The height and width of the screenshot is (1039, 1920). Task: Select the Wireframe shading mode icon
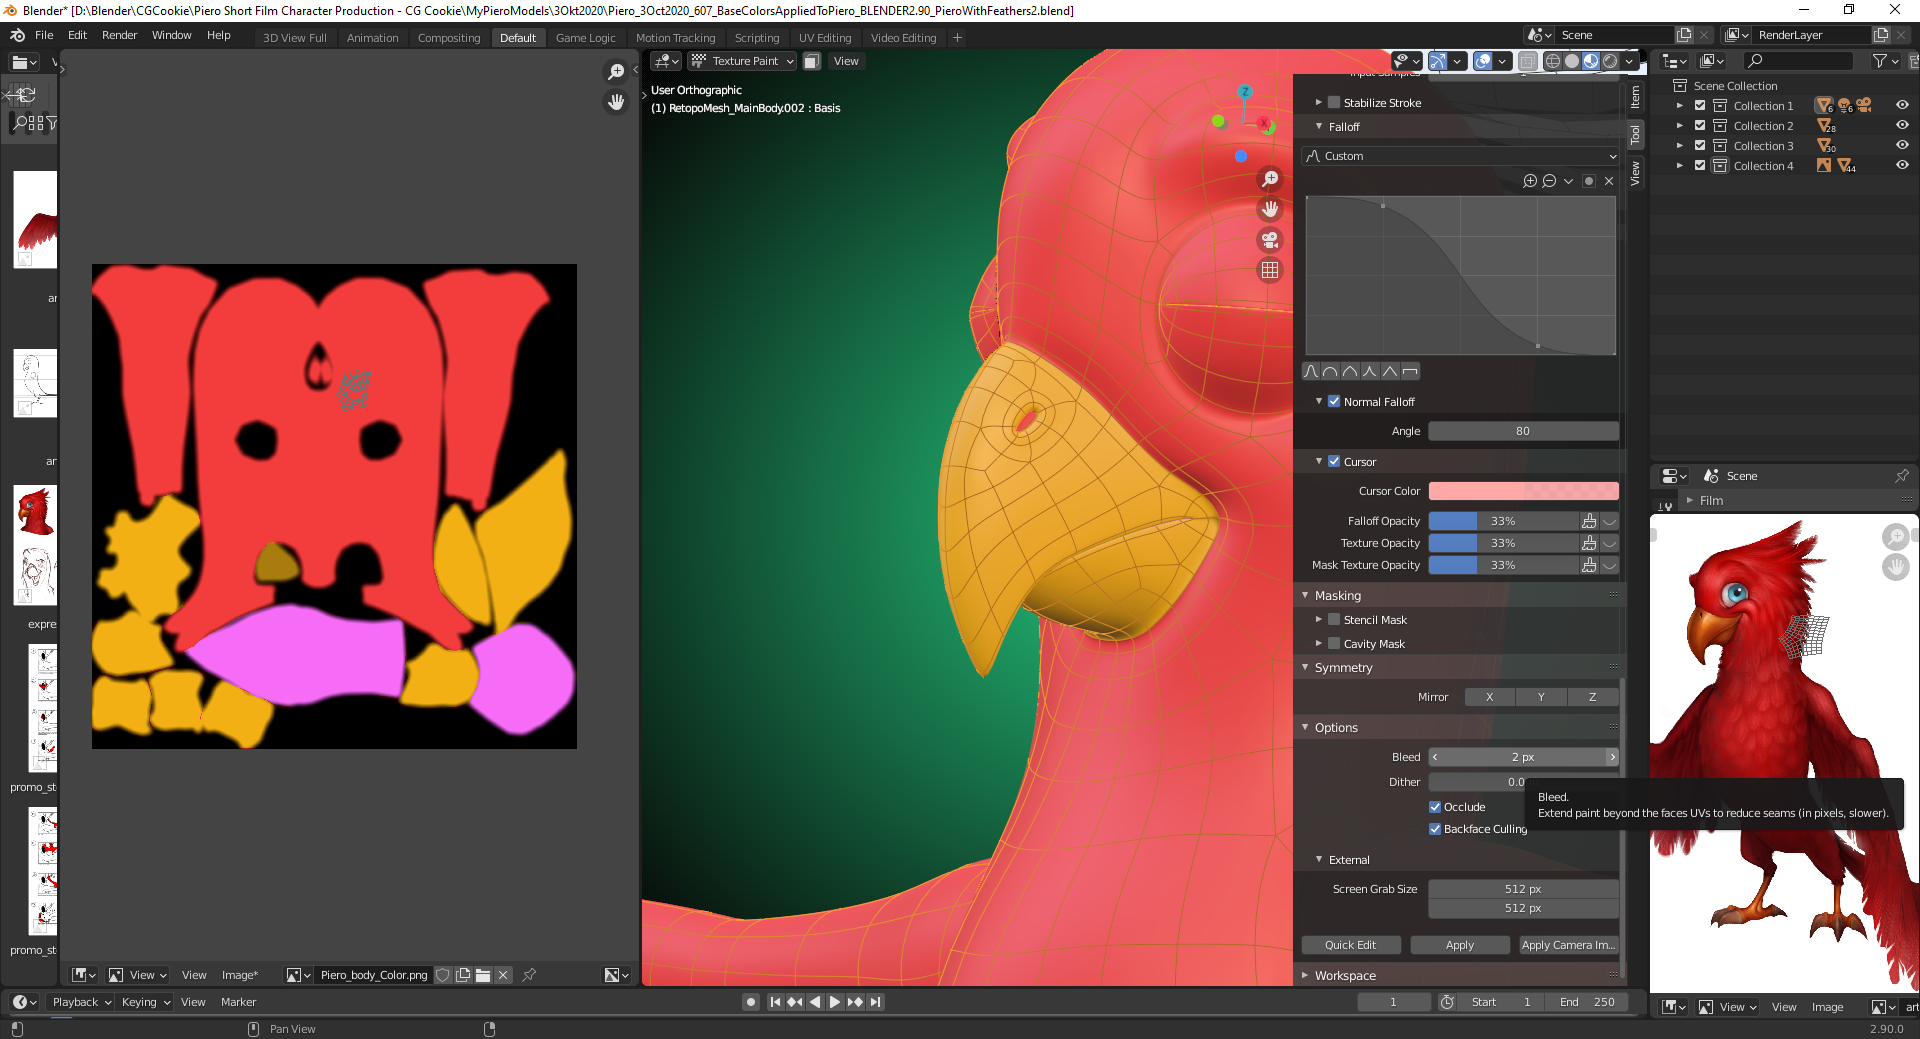tap(1552, 62)
